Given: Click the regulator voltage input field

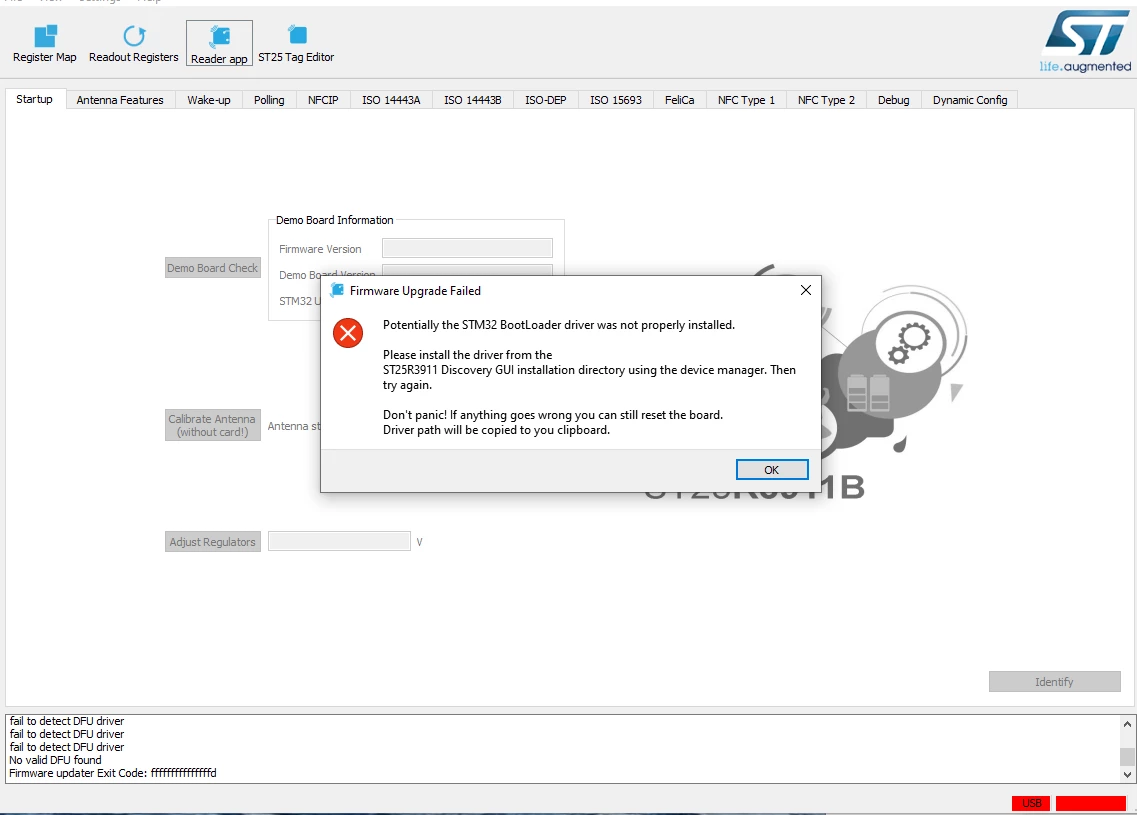Looking at the screenshot, I should click(x=339, y=541).
